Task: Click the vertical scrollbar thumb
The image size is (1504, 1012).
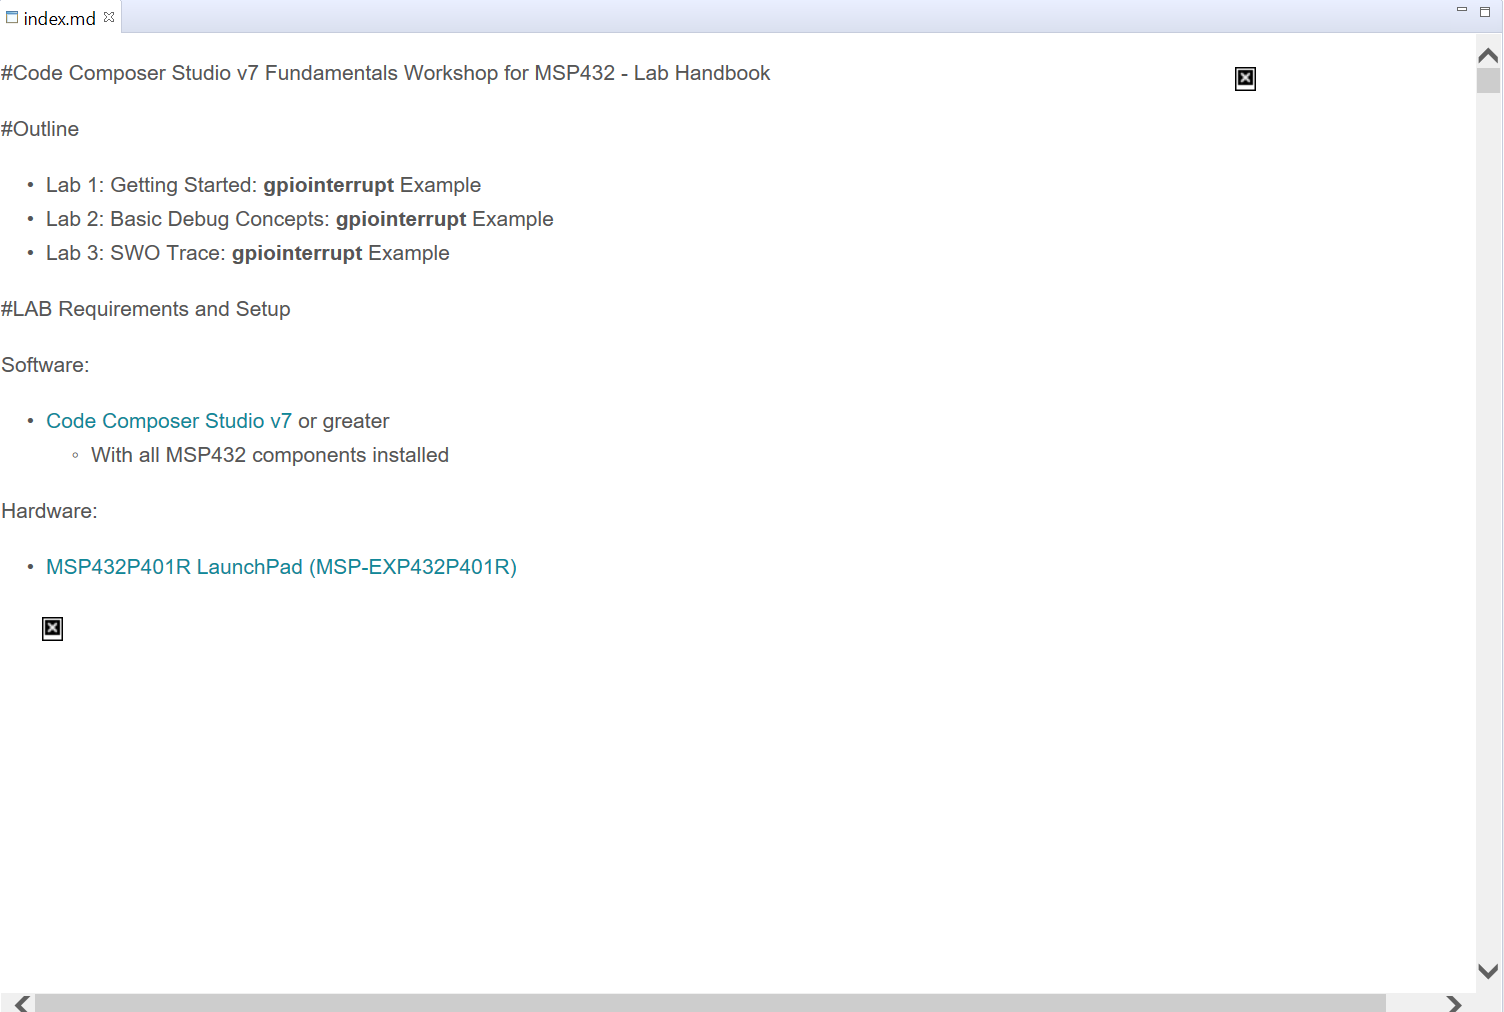Action: tap(1488, 80)
